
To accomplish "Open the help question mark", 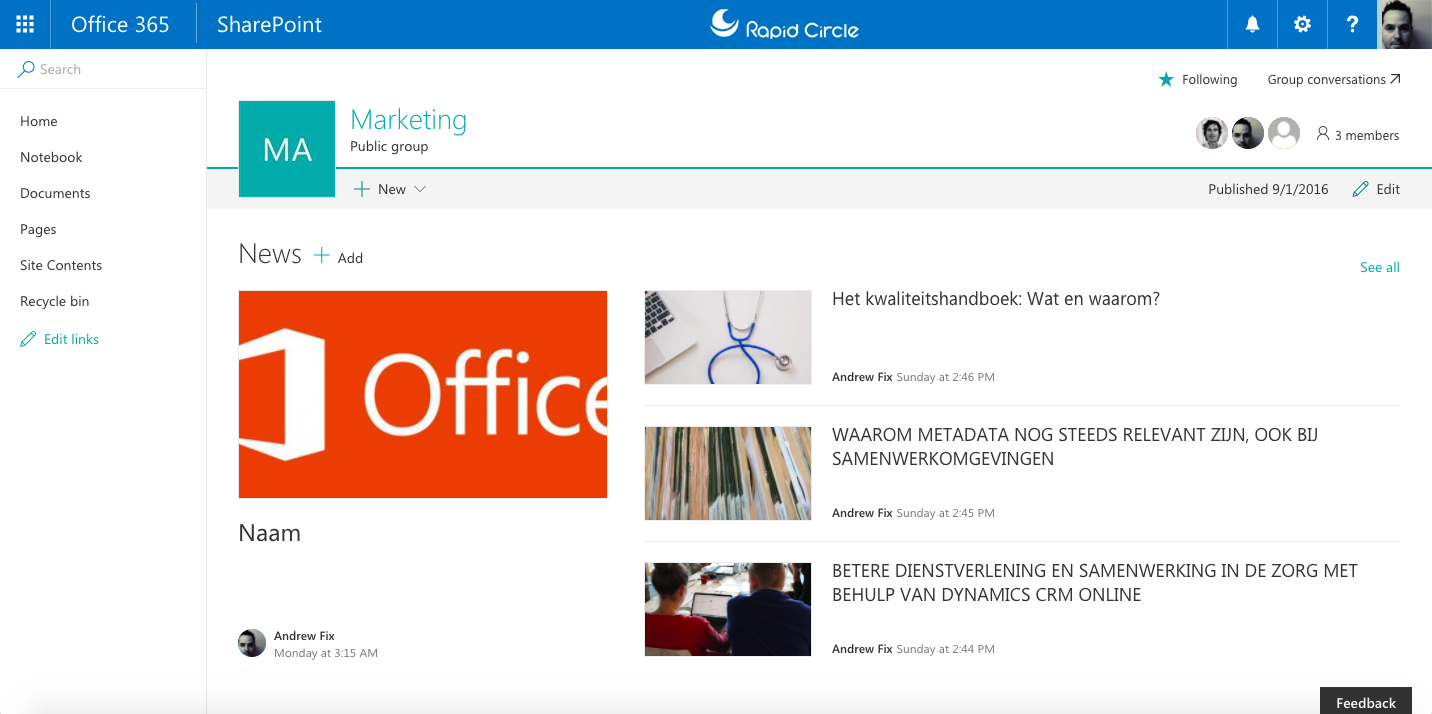I will tap(1352, 24).
